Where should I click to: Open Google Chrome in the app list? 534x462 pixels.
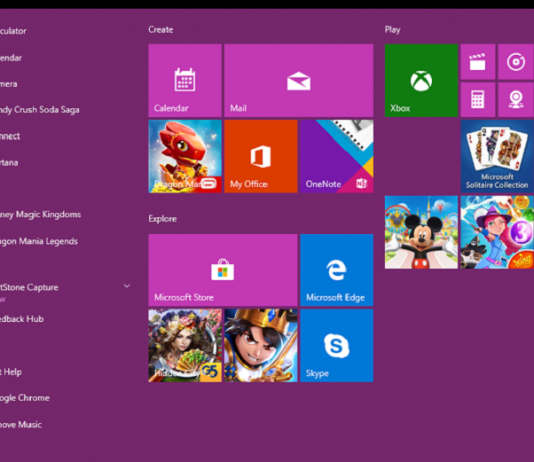pos(25,398)
